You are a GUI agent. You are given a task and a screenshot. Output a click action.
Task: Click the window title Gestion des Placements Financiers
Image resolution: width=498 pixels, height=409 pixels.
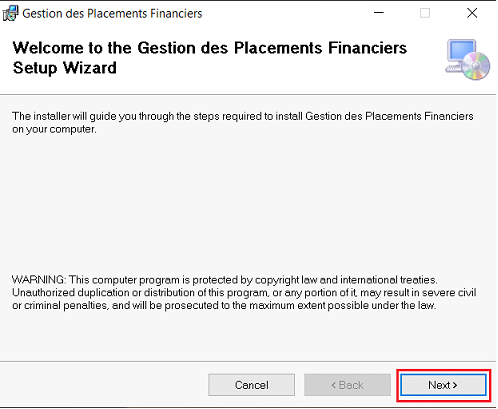point(112,14)
